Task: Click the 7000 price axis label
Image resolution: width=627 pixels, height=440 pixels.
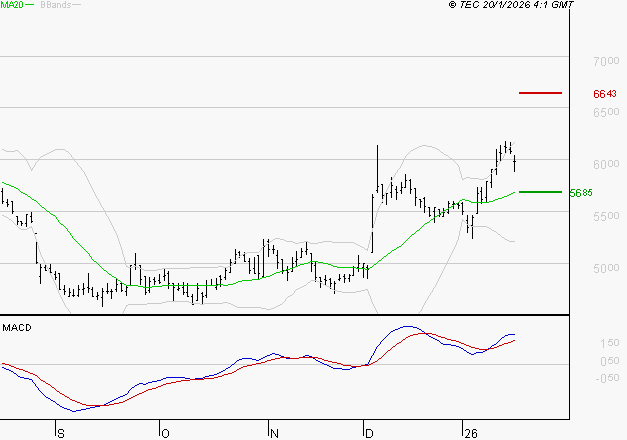Action: click(x=606, y=61)
